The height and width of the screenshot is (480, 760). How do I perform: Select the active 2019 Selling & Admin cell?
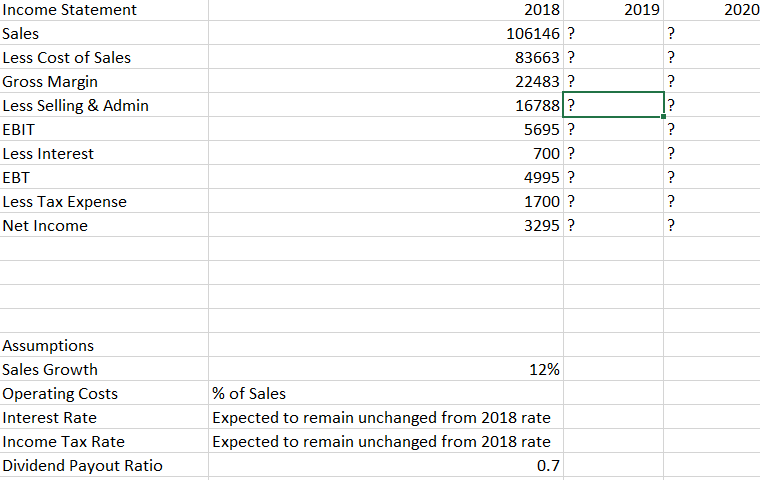pos(613,105)
